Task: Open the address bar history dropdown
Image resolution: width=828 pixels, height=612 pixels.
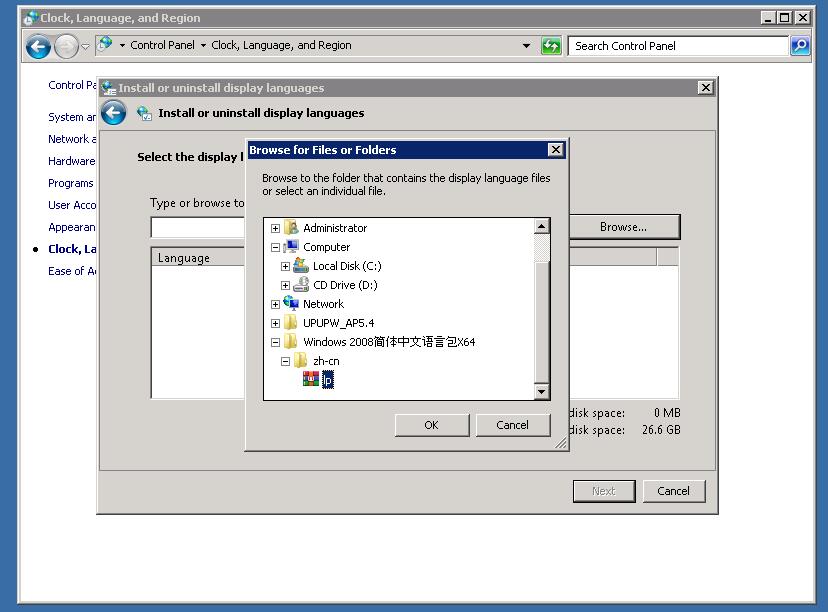Action: 526,46
